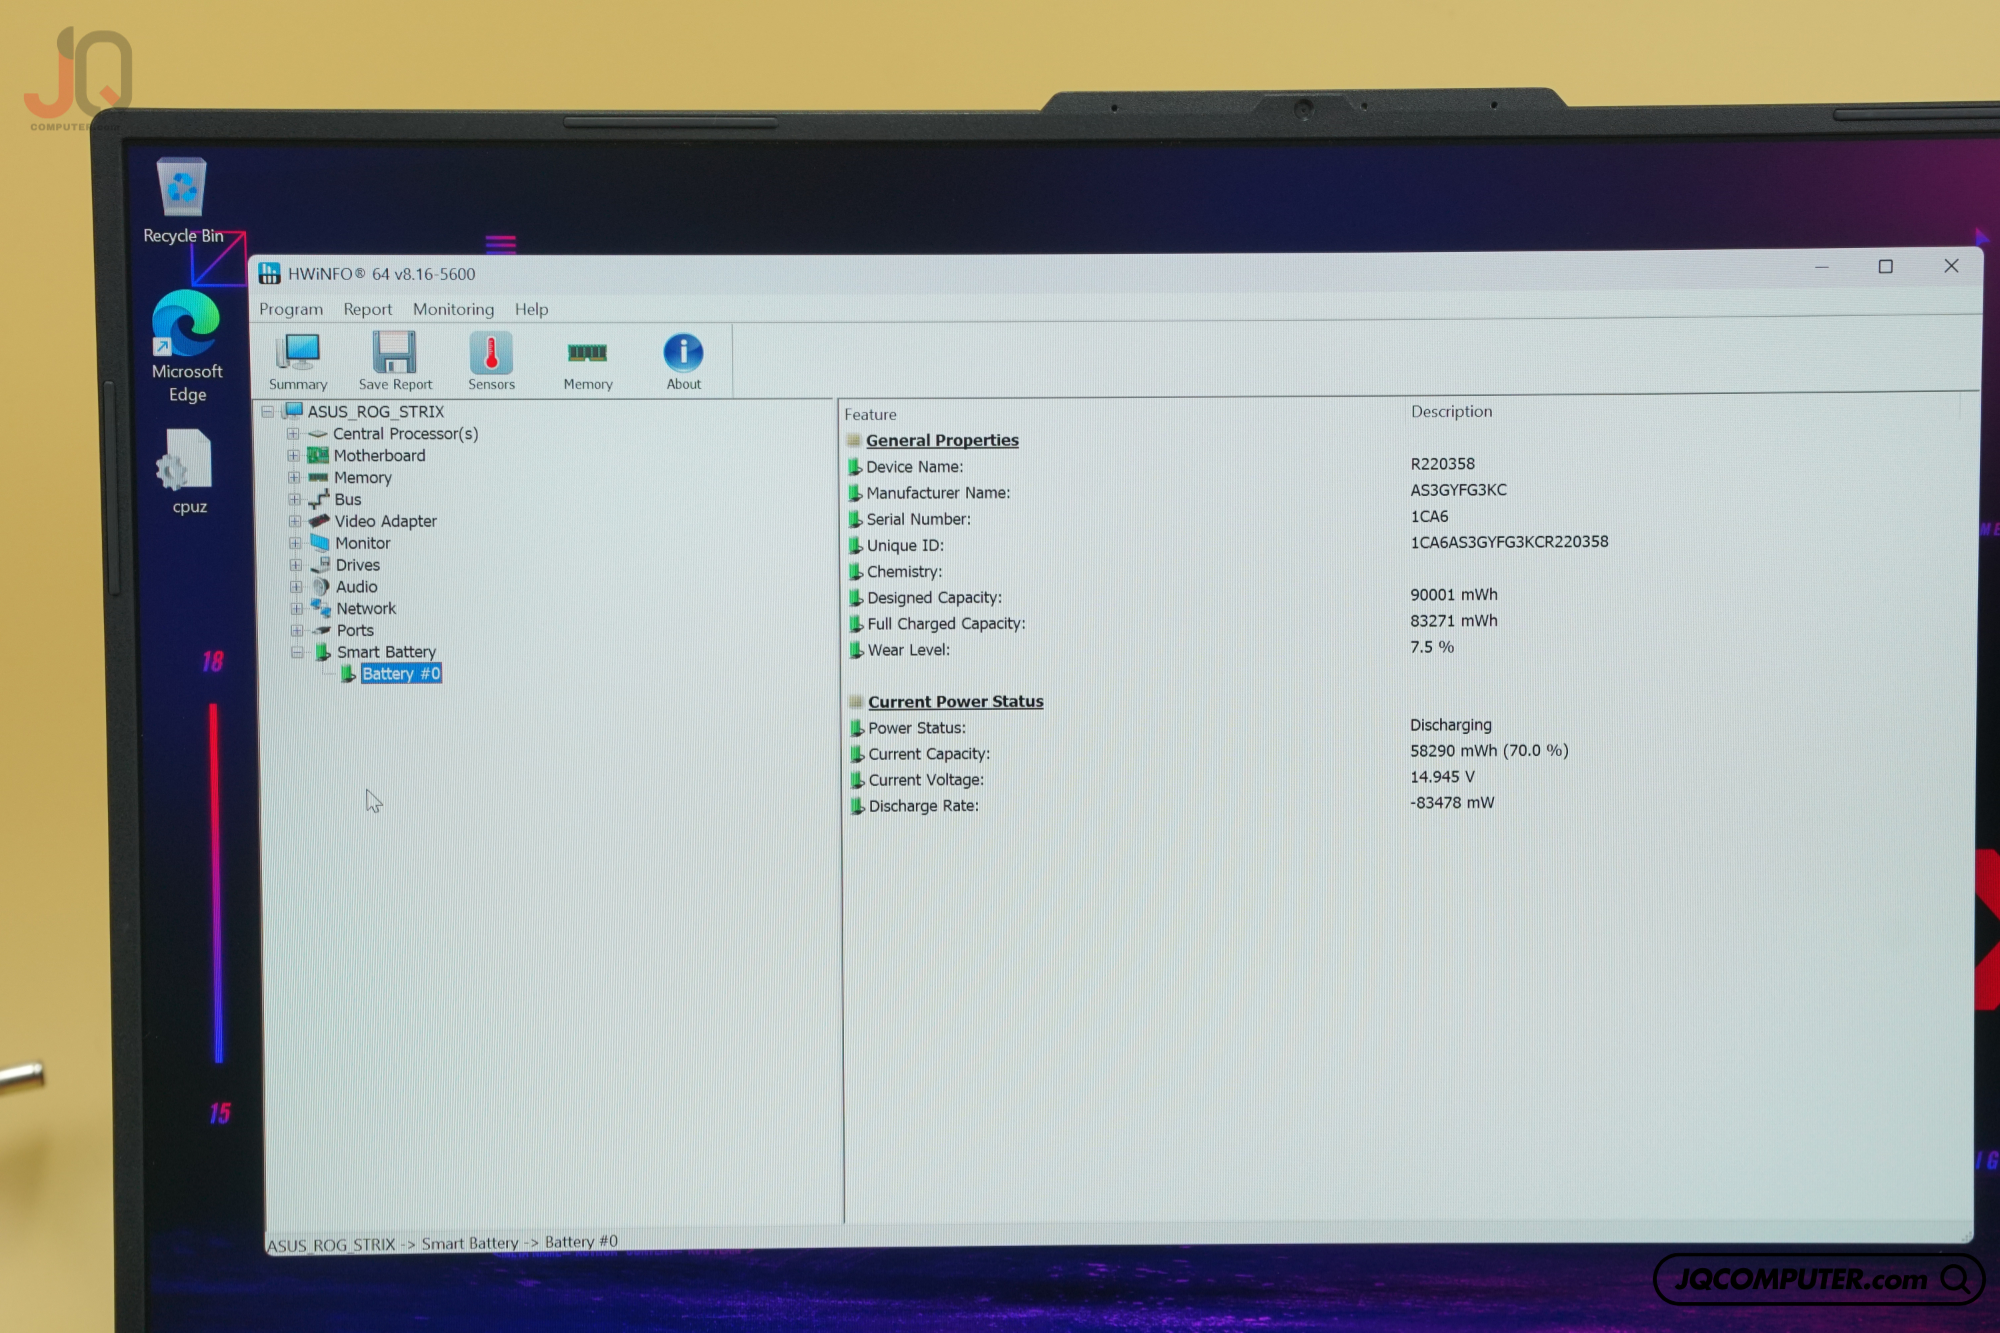Click the Motherboard tree icon
Viewport: 2000px width, 1333px height.
pos(318,456)
